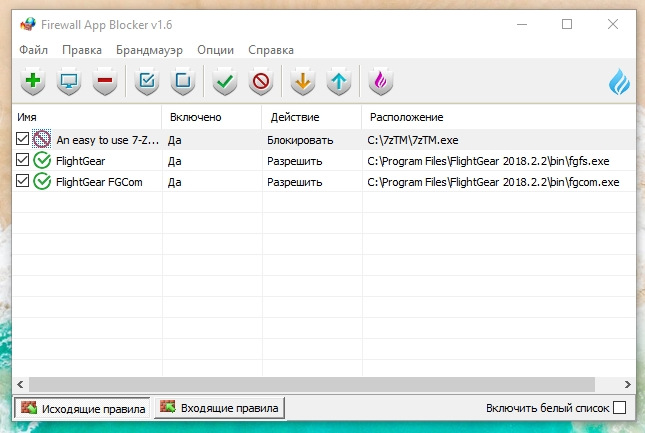
Task: Open the Файл menu
Action: click(33, 50)
